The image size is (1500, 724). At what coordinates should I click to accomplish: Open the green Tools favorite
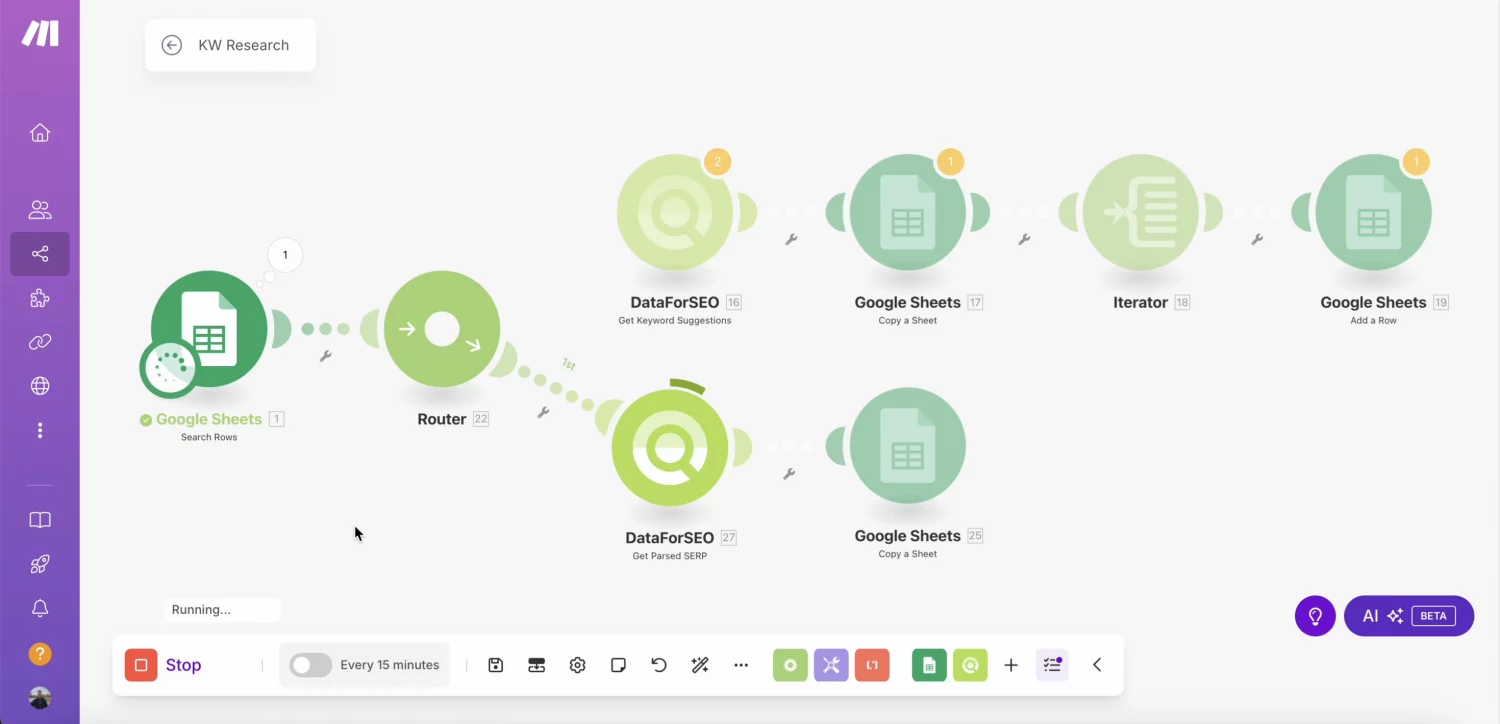point(790,665)
